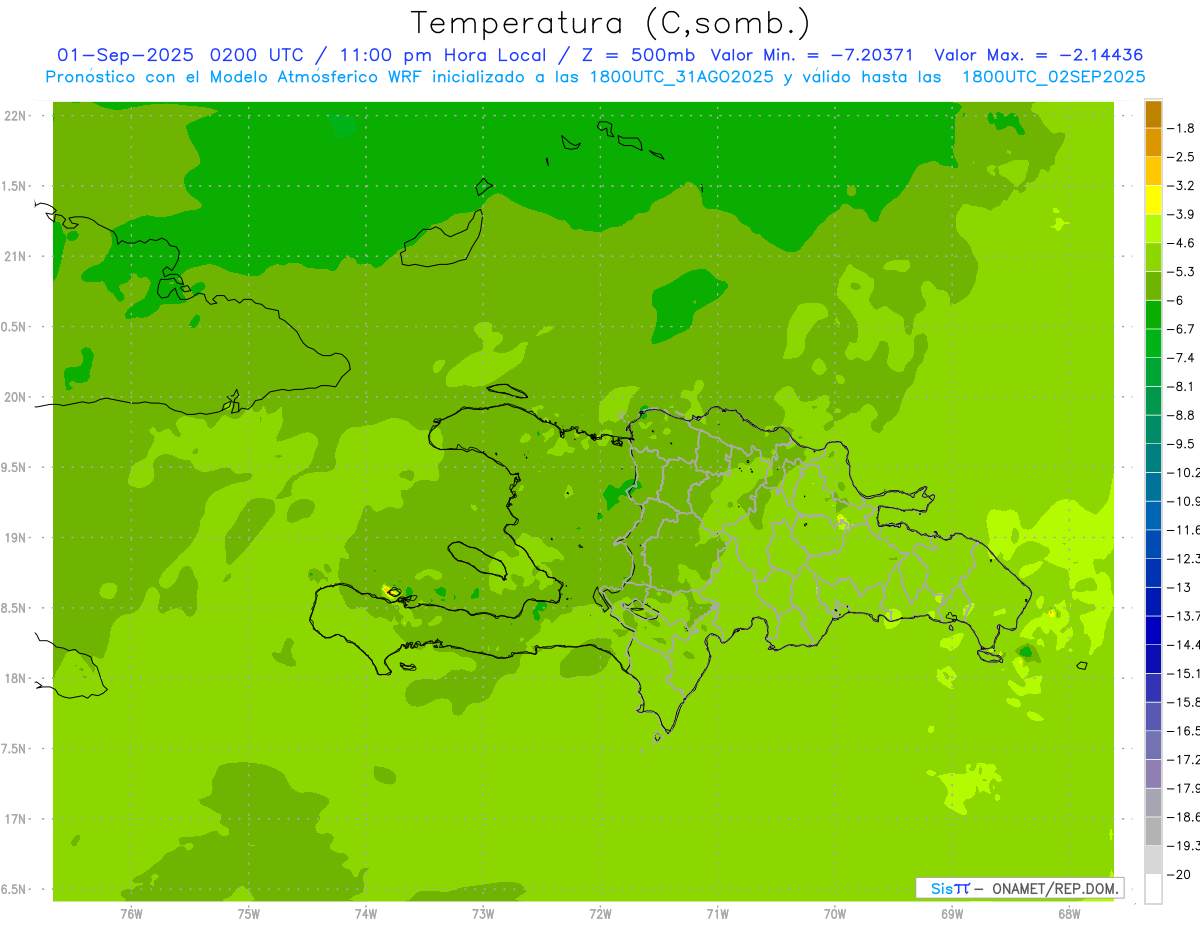Click the valid-until time "1800UTC_02SEP2025"

coord(1053,77)
